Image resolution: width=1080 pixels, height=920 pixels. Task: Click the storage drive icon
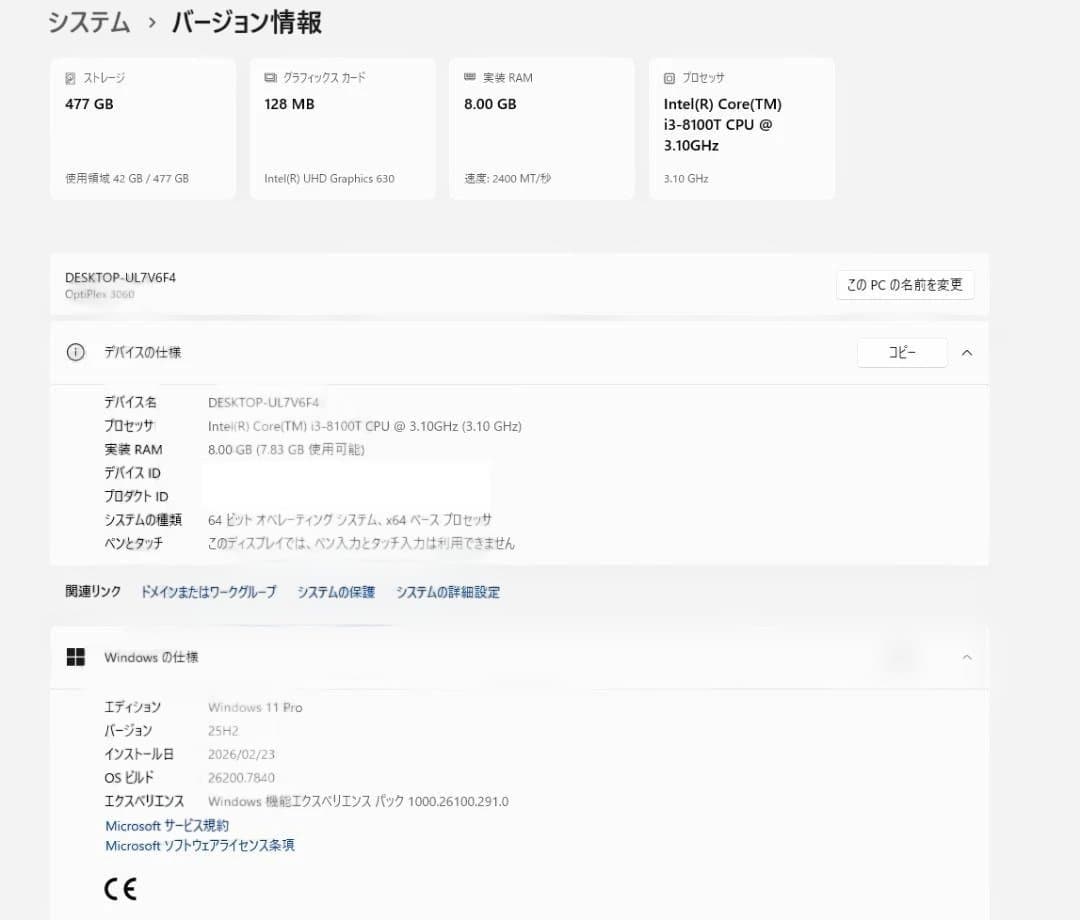pos(70,79)
